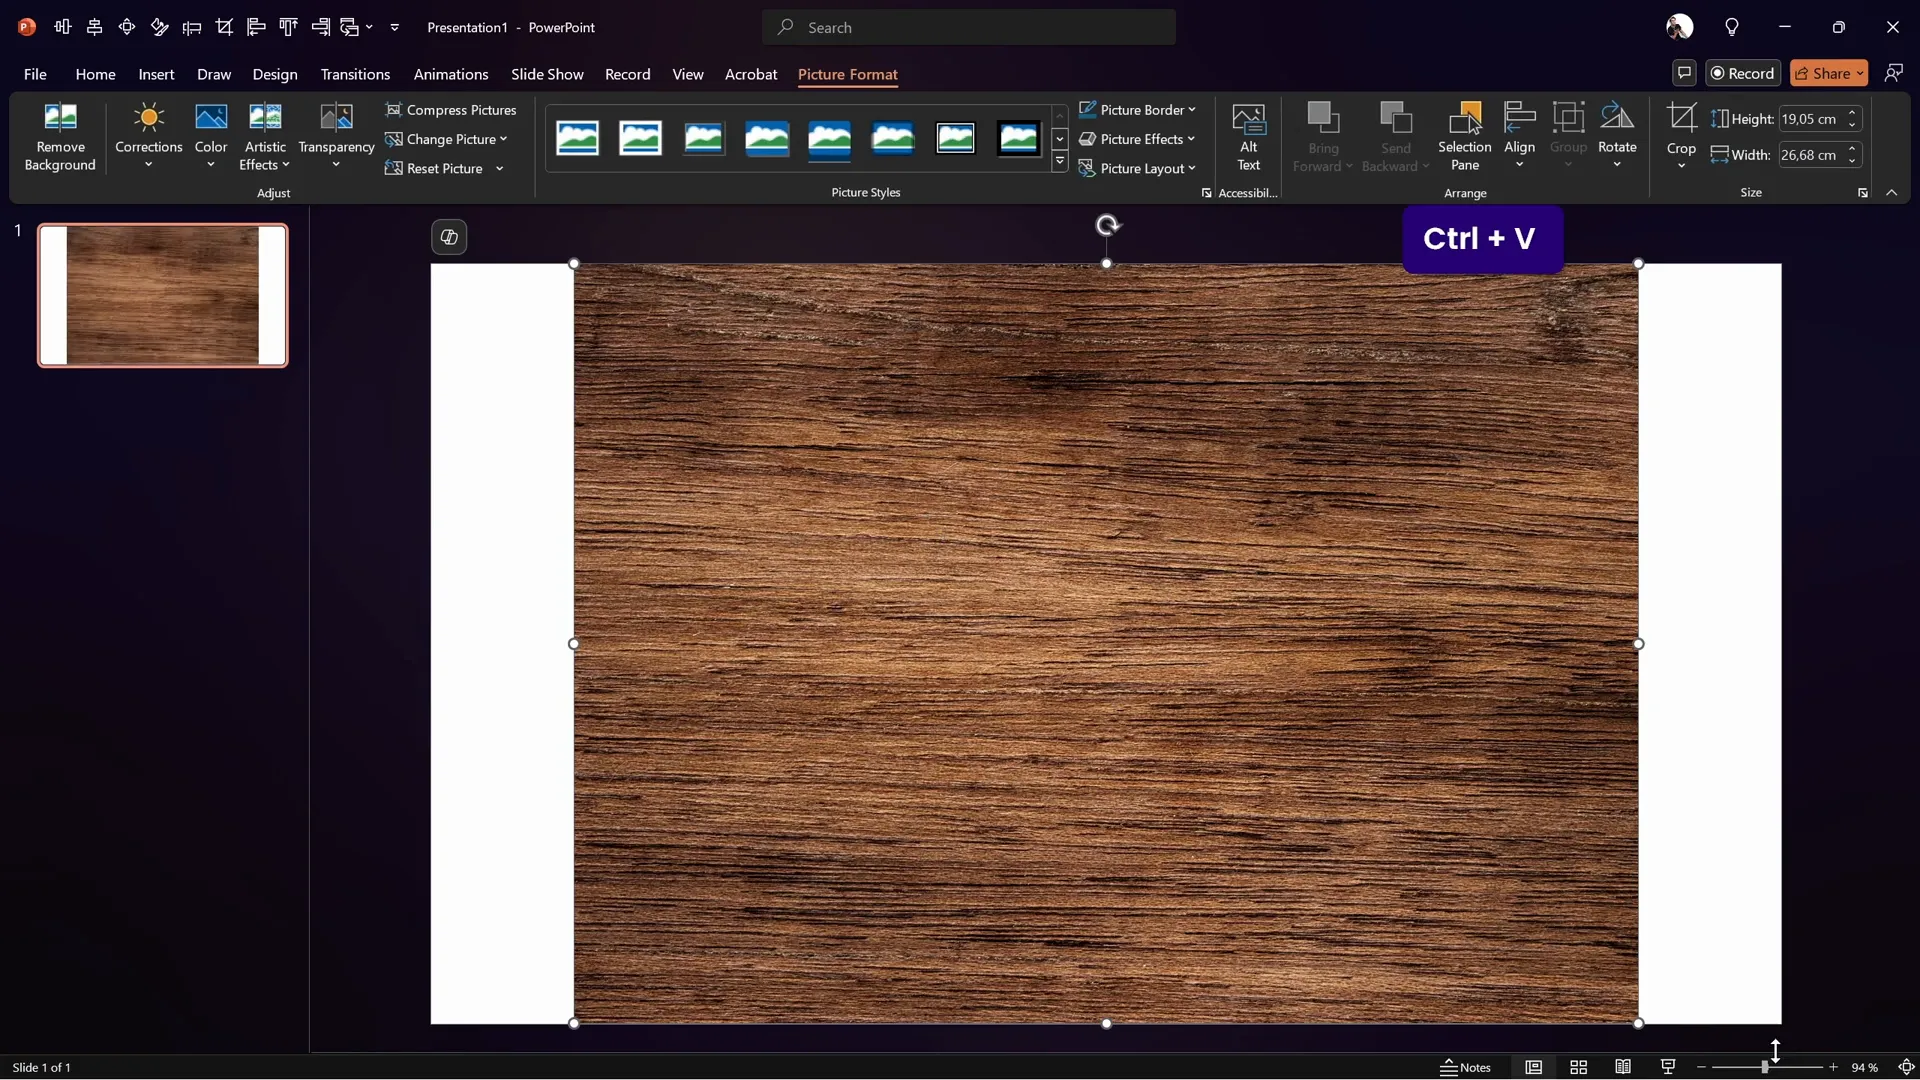This screenshot has width=1920, height=1080.
Task: Open Align options
Action: pos(1519,137)
